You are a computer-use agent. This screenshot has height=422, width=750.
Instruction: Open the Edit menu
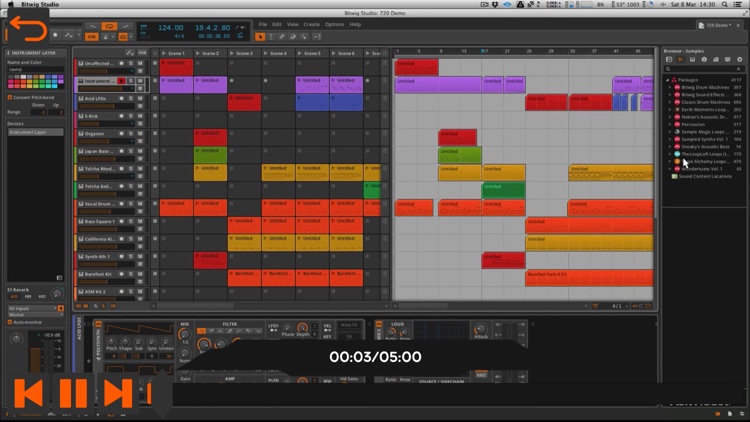point(277,24)
